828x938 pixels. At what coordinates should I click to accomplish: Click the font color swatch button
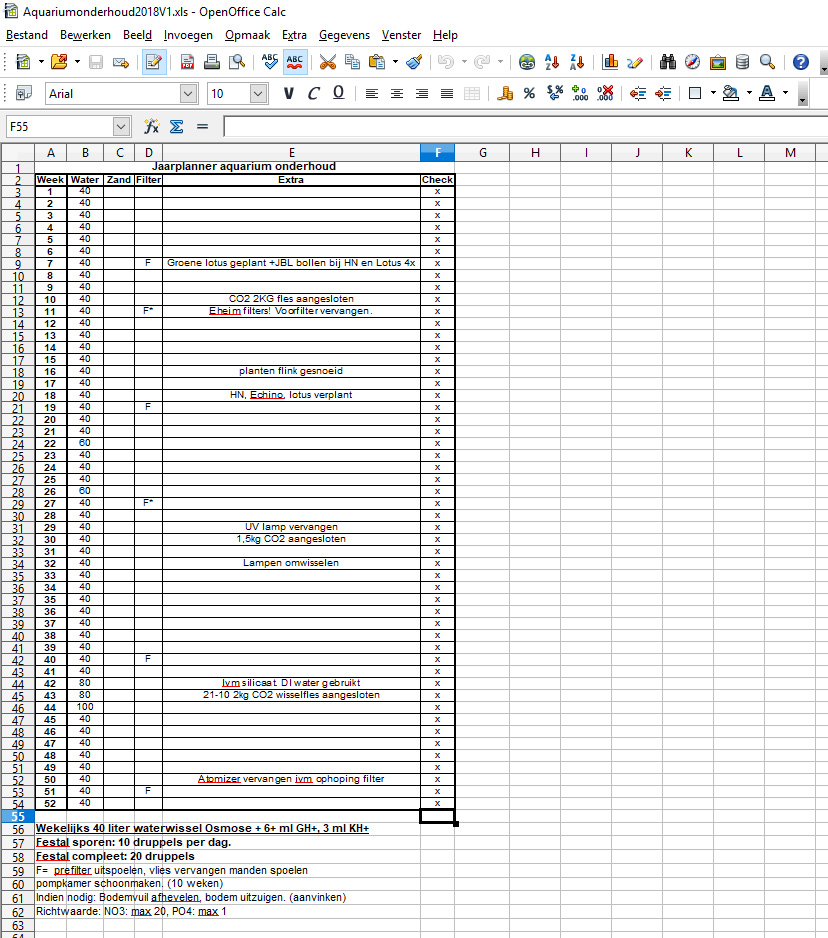click(767, 94)
